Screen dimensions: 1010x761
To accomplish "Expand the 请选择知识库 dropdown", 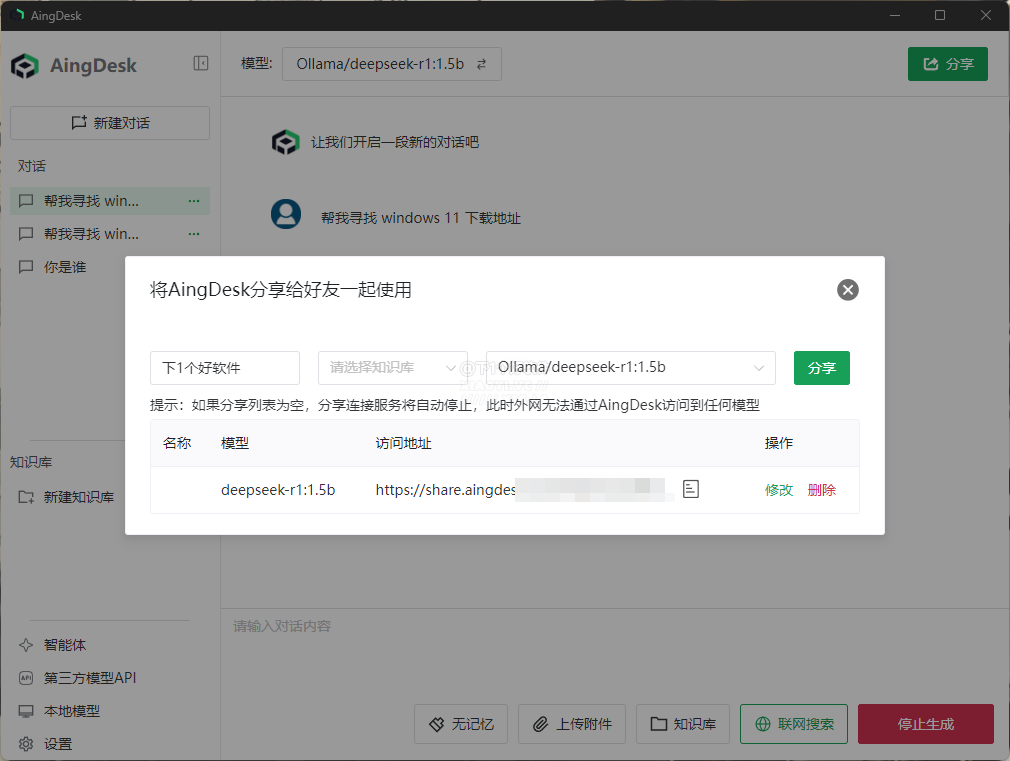I will coord(392,368).
